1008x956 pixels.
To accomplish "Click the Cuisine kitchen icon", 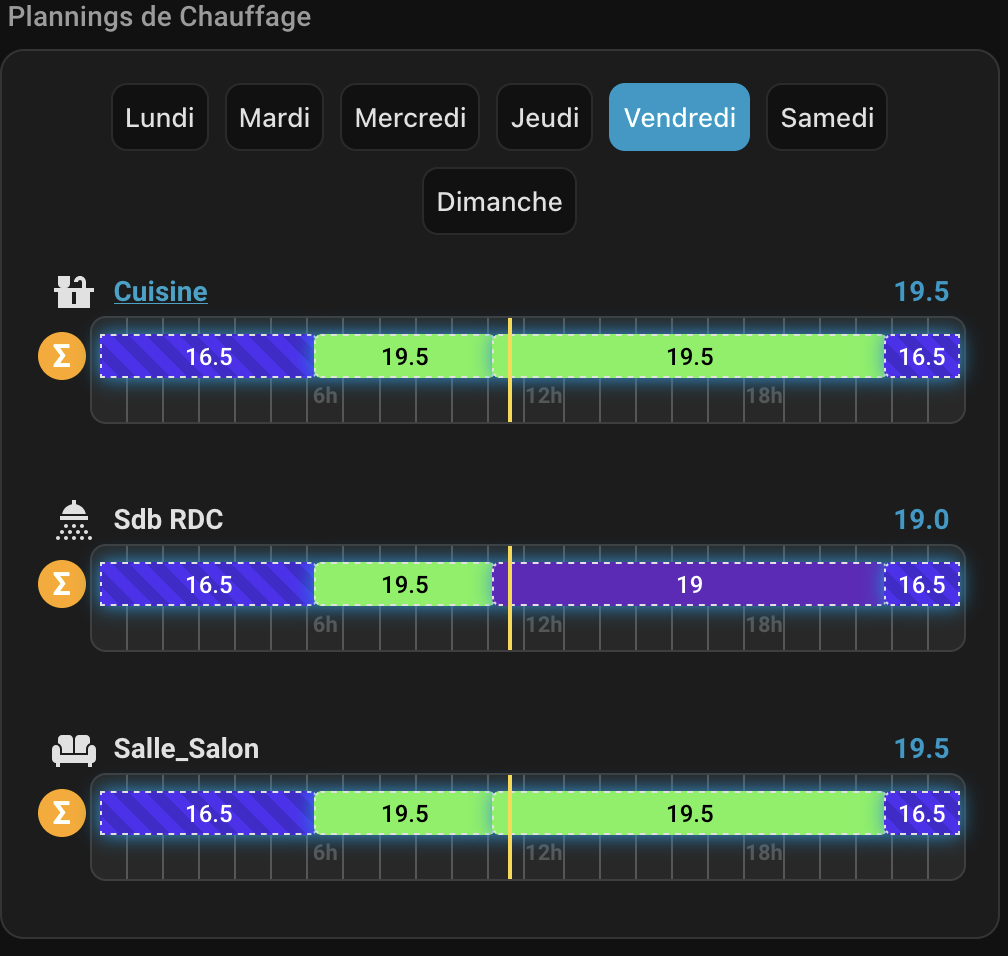I will pyautogui.click(x=73, y=292).
